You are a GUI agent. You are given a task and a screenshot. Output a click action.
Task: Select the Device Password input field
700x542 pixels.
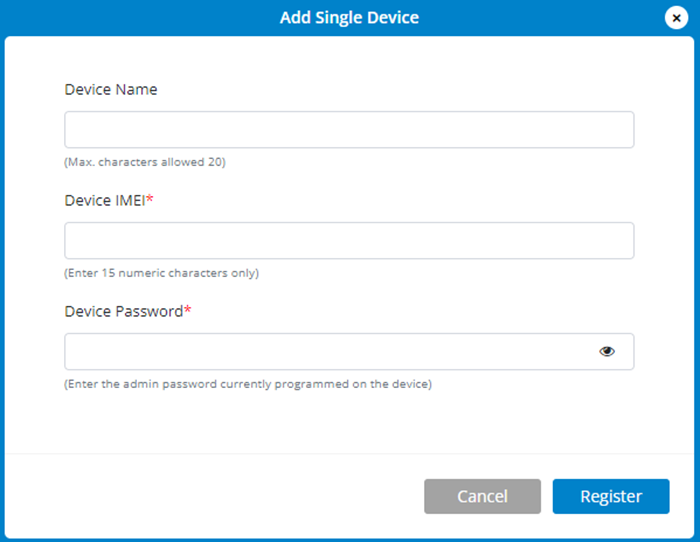coord(330,352)
